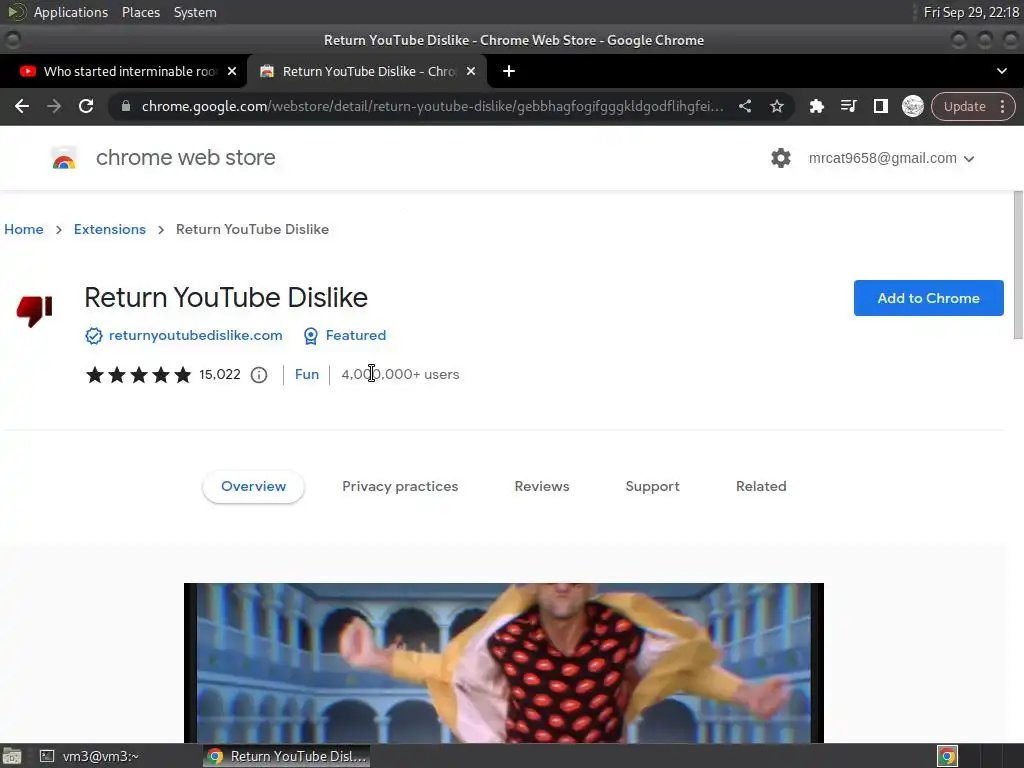The width and height of the screenshot is (1024, 768).
Task: Open the Applications menu
Action: point(71,12)
